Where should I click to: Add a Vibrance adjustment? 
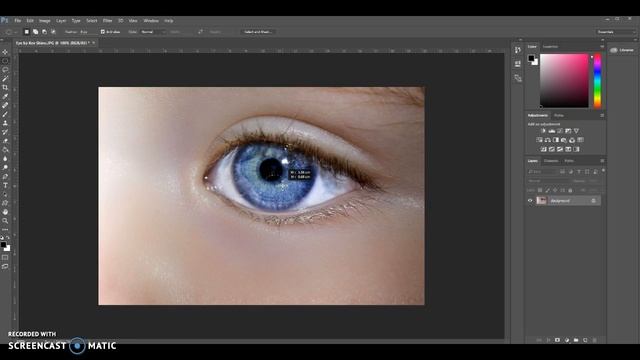coord(576,131)
